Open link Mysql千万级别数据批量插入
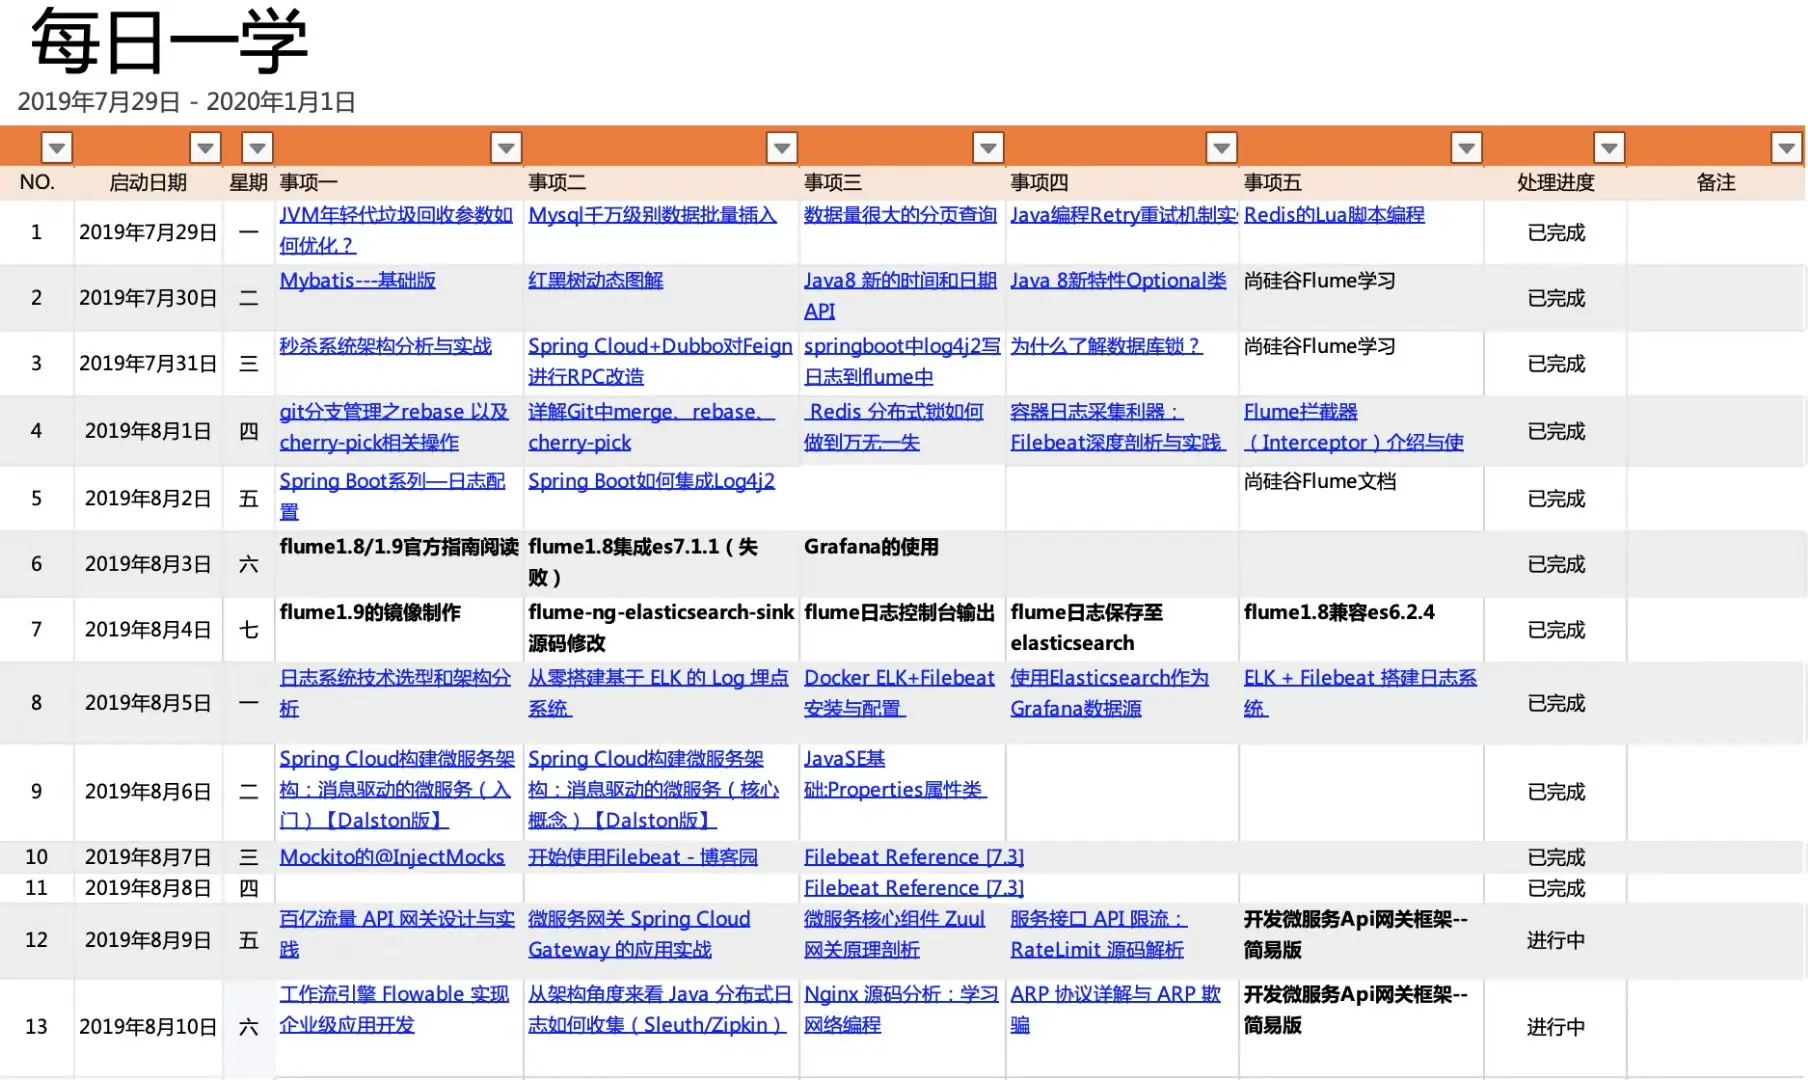1808x1080 pixels. (x=652, y=215)
